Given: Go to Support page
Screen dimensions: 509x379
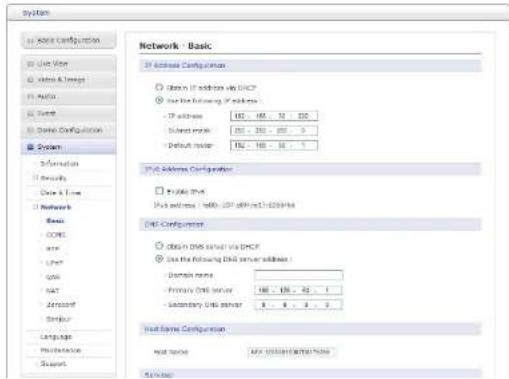Looking at the screenshot, I should [53, 364].
